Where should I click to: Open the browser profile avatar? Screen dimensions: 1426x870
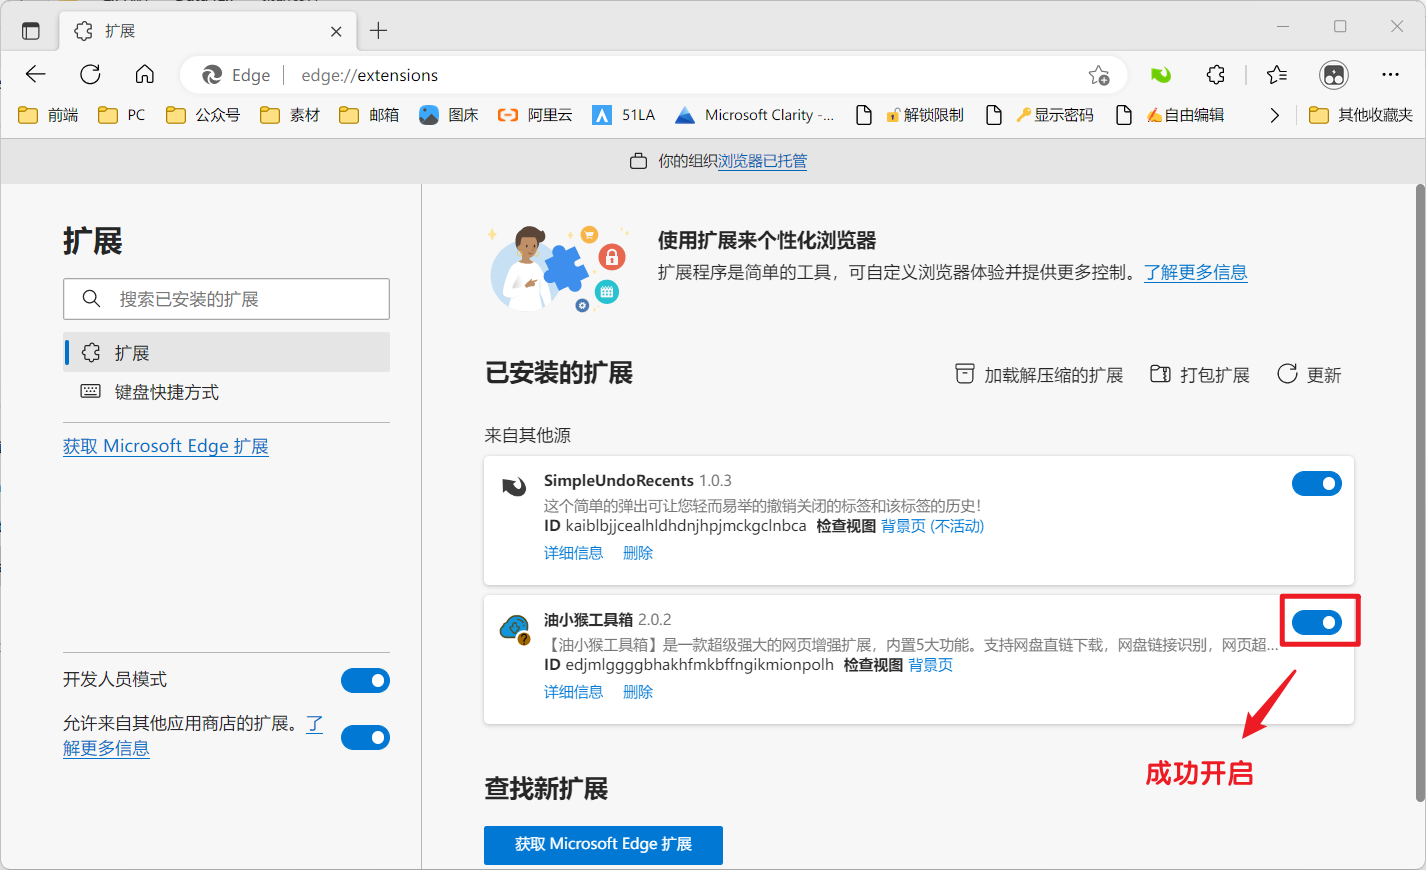[1334, 74]
